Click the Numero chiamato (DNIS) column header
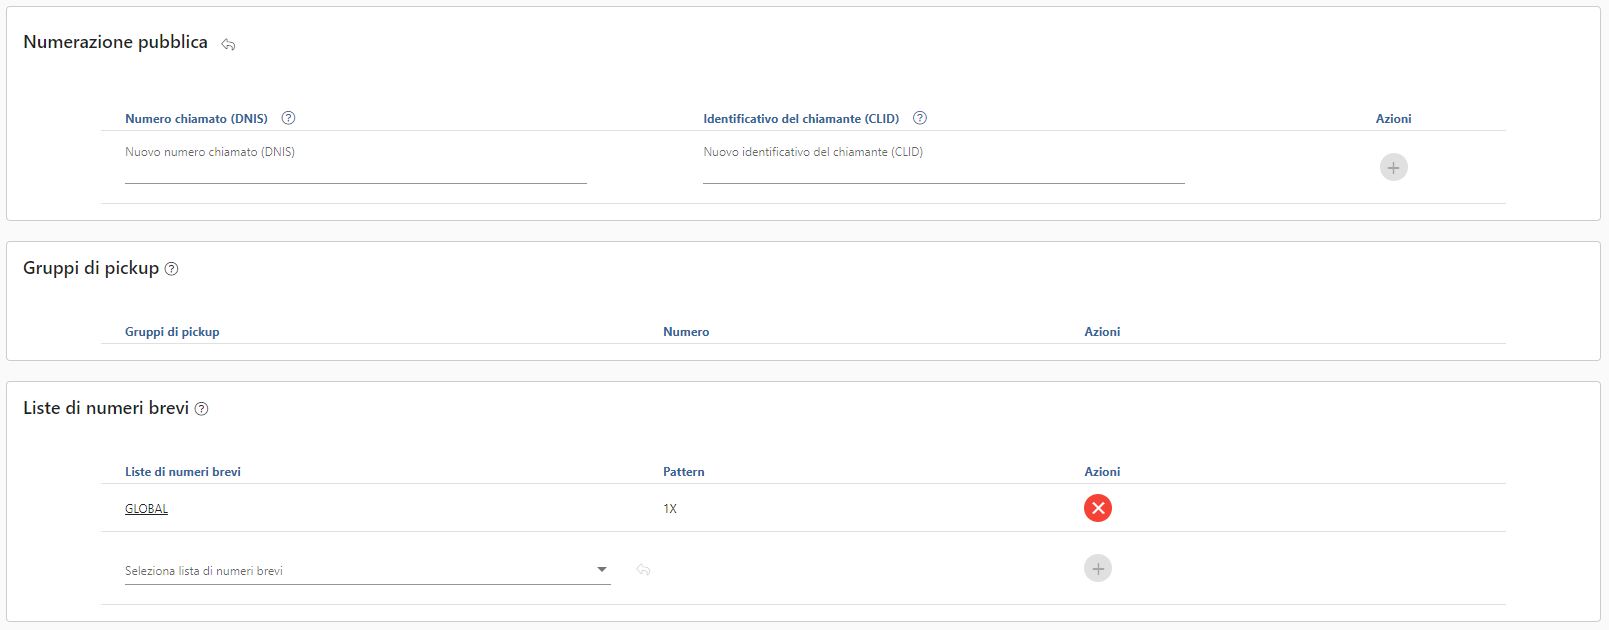 coord(196,118)
